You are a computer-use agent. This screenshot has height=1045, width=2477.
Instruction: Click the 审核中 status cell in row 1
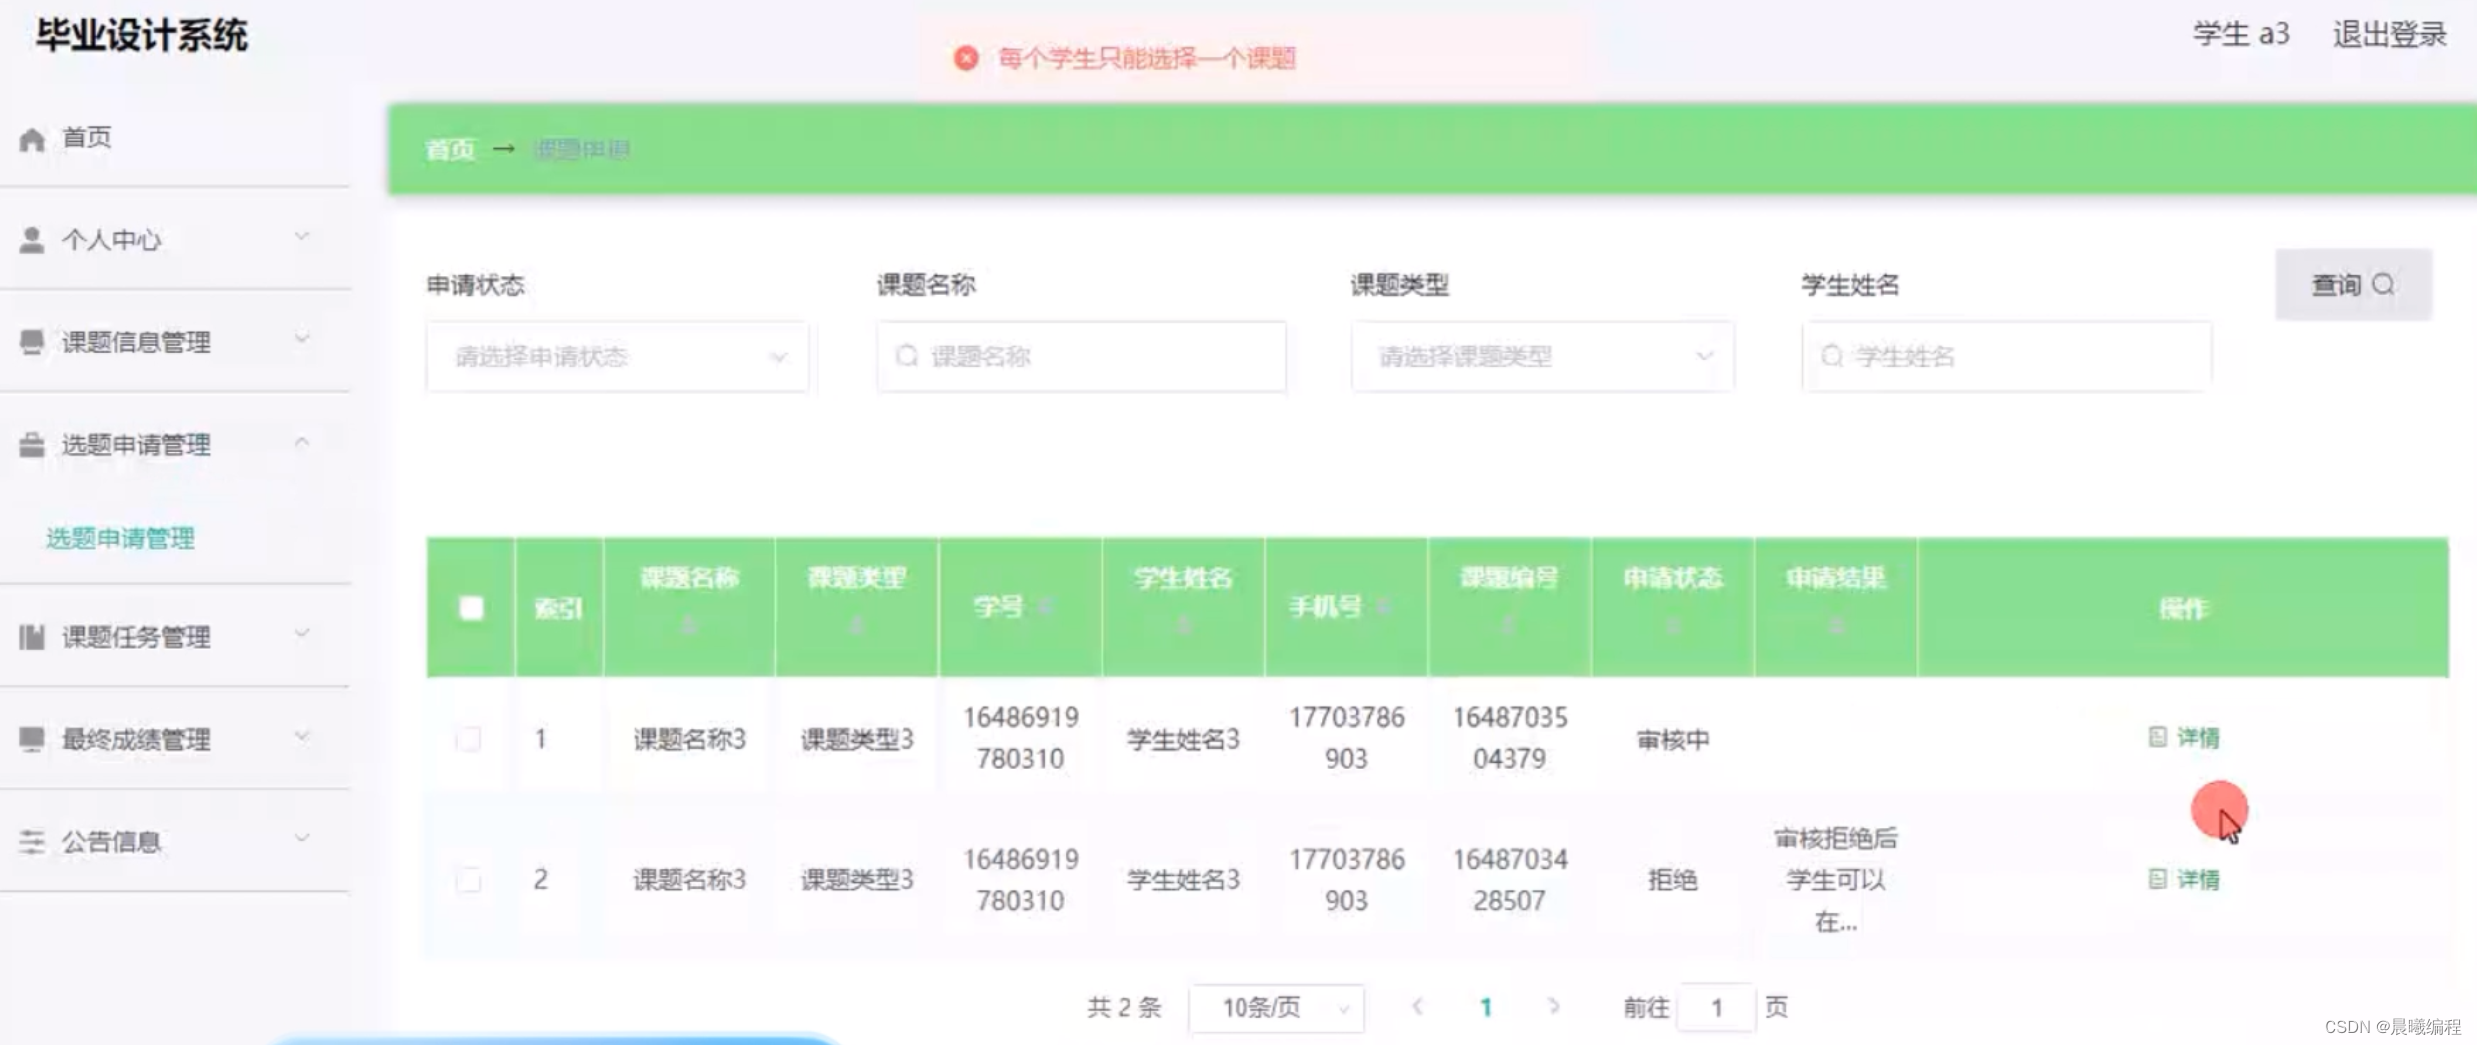coord(1672,740)
